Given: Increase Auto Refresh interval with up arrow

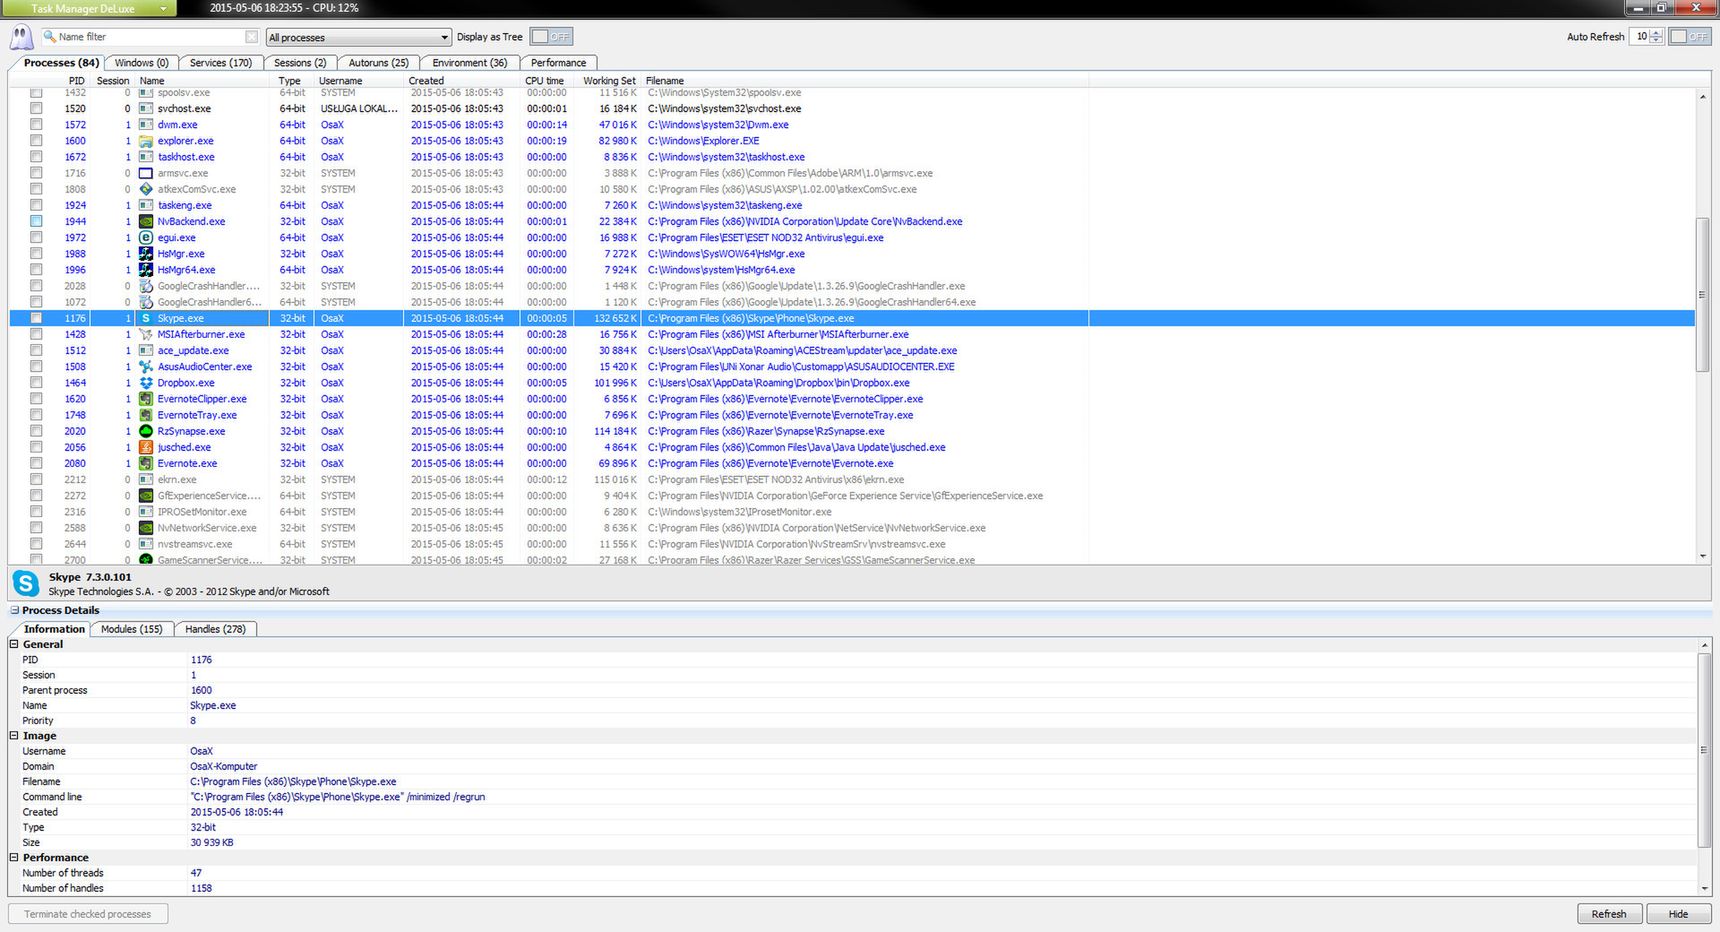Looking at the screenshot, I should (1656, 33).
